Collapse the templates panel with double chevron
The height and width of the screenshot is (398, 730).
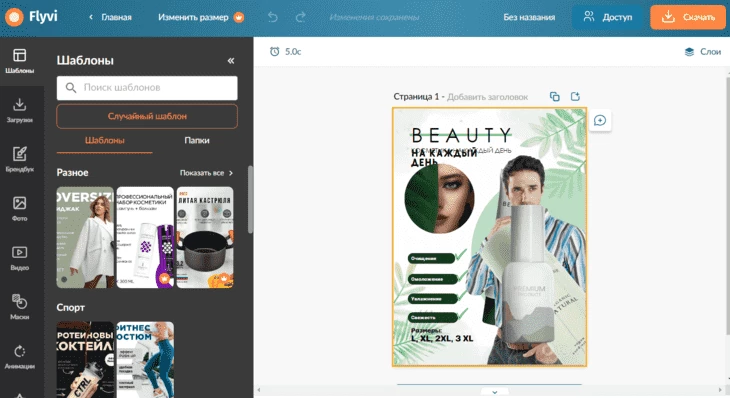click(x=231, y=61)
